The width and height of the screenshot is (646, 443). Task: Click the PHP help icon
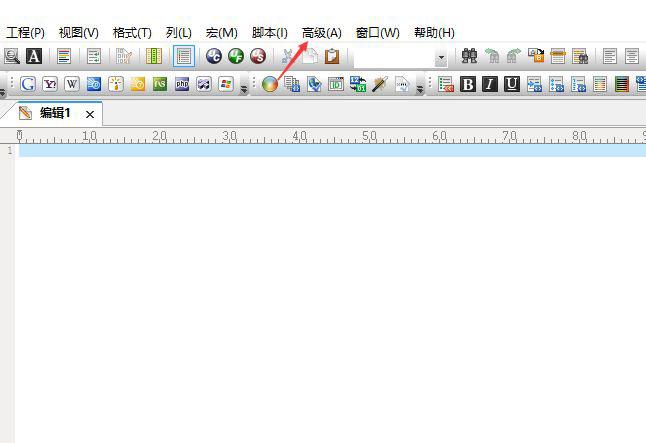[x=182, y=85]
